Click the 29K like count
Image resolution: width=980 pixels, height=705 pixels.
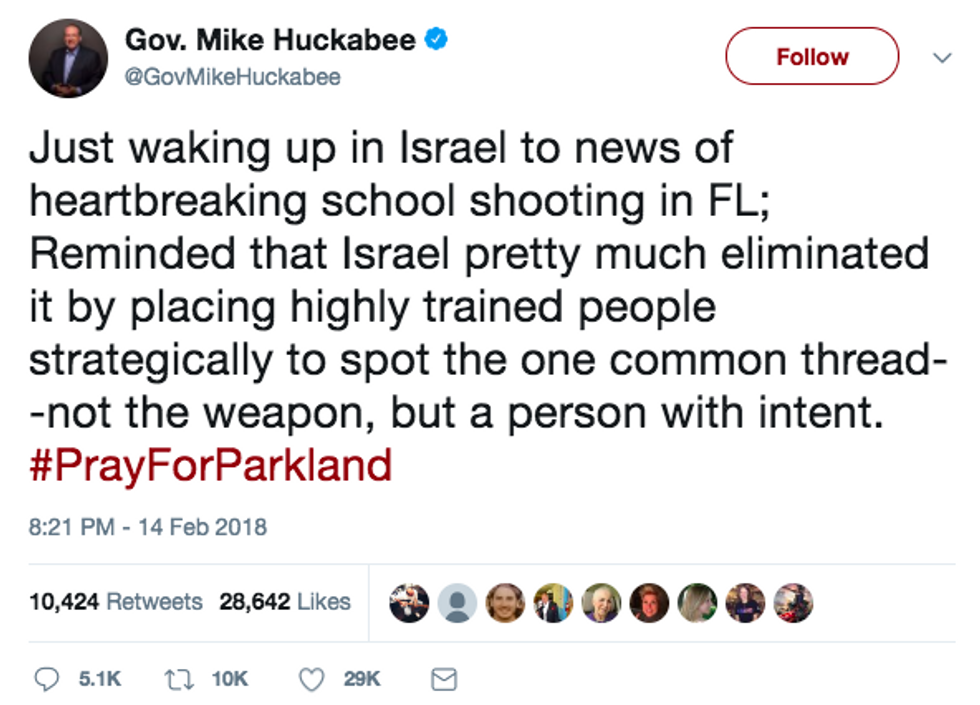362,679
